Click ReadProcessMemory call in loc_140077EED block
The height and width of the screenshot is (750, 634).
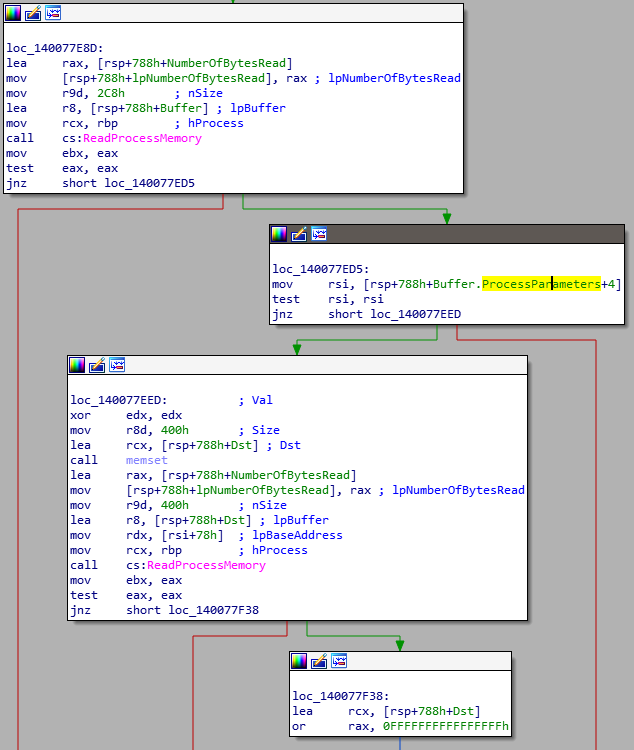click(x=206, y=565)
